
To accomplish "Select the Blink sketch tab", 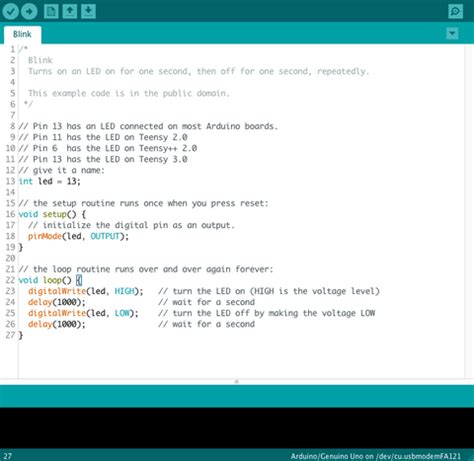I will [22, 34].
